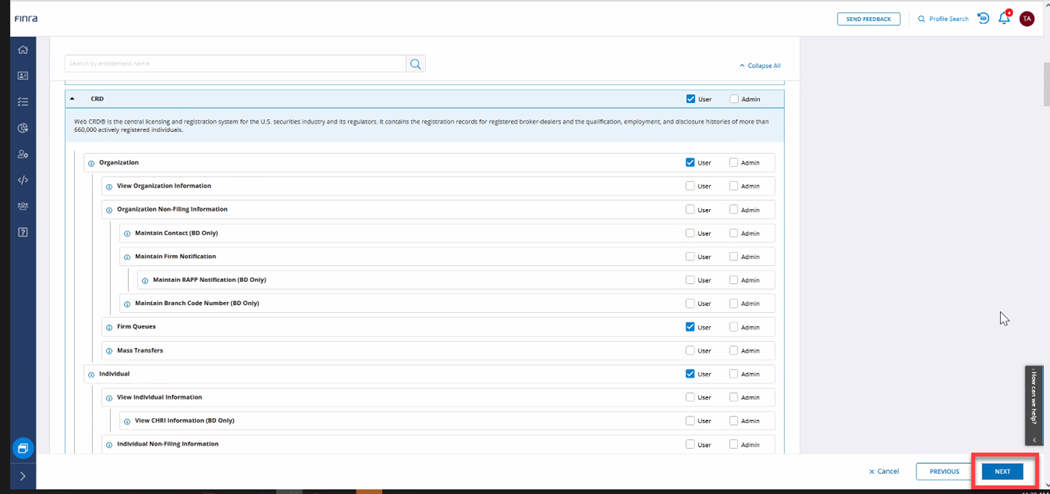The width and height of the screenshot is (1050, 494).
Task: Open the Home icon in the sidebar
Action: pos(23,50)
